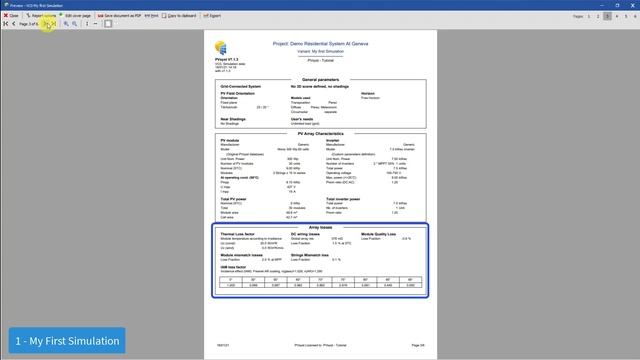The height and width of the screenshot is (360, 640).
Task: Click the Export button
Action: pos(212,16)
